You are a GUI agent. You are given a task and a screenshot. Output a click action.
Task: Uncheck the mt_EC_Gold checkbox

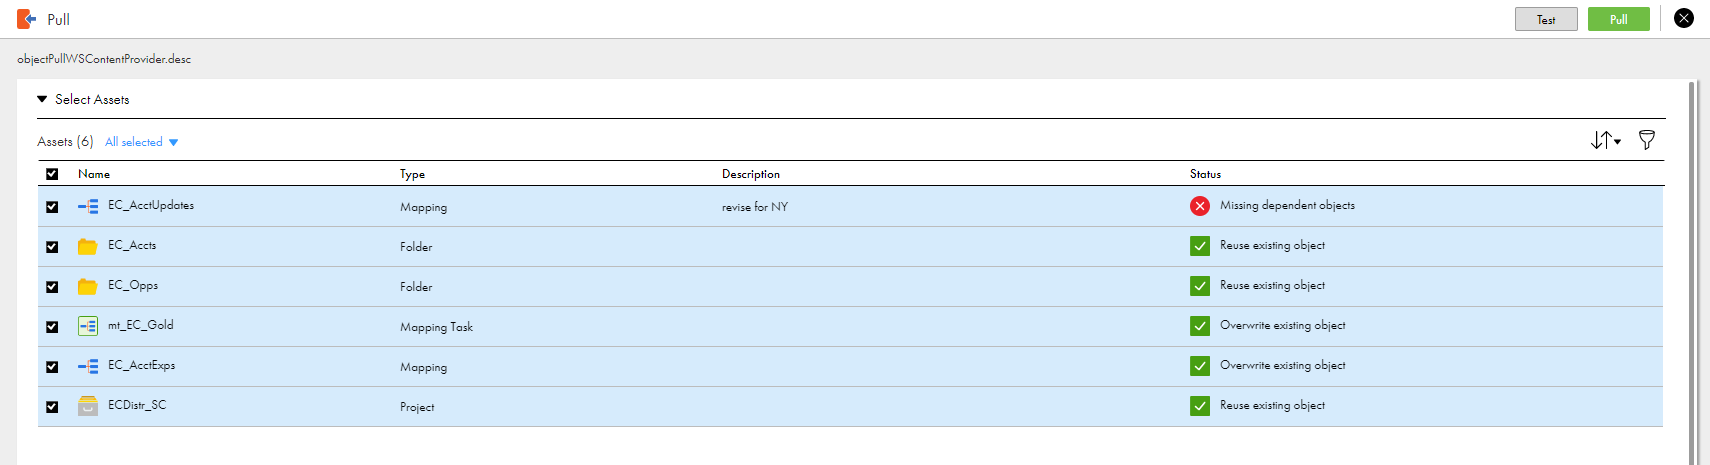[x=52, y=327]
